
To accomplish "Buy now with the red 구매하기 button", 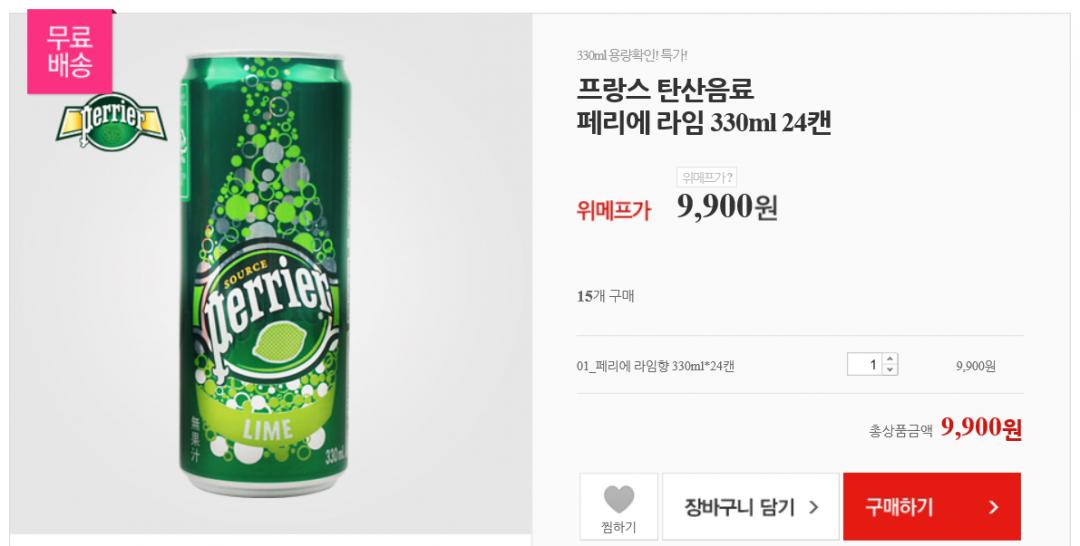I will (x=932, y=507).
